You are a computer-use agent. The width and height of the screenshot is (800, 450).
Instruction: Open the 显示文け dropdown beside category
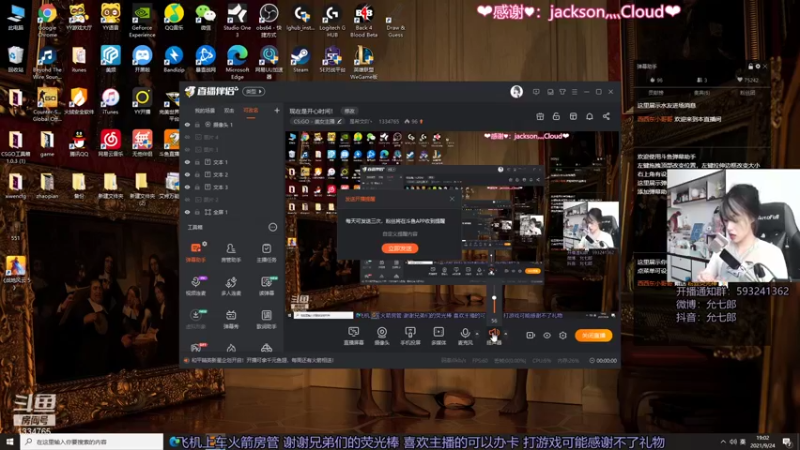[361, 121]
